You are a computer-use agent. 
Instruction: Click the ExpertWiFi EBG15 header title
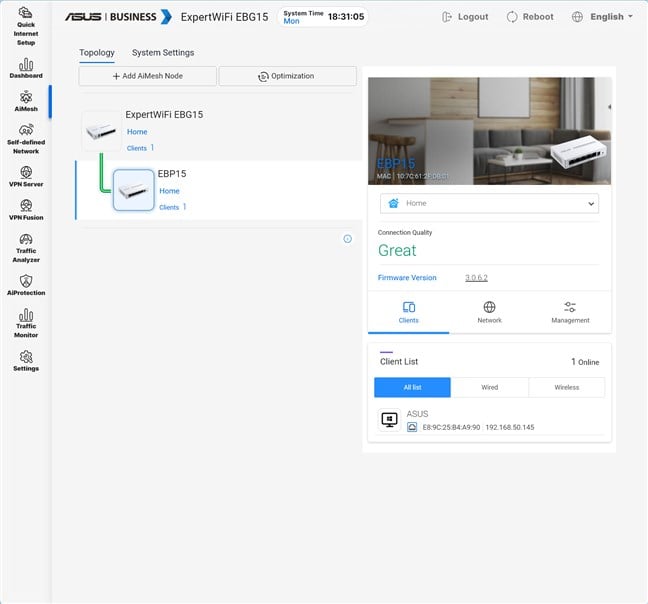pos(224,17)
